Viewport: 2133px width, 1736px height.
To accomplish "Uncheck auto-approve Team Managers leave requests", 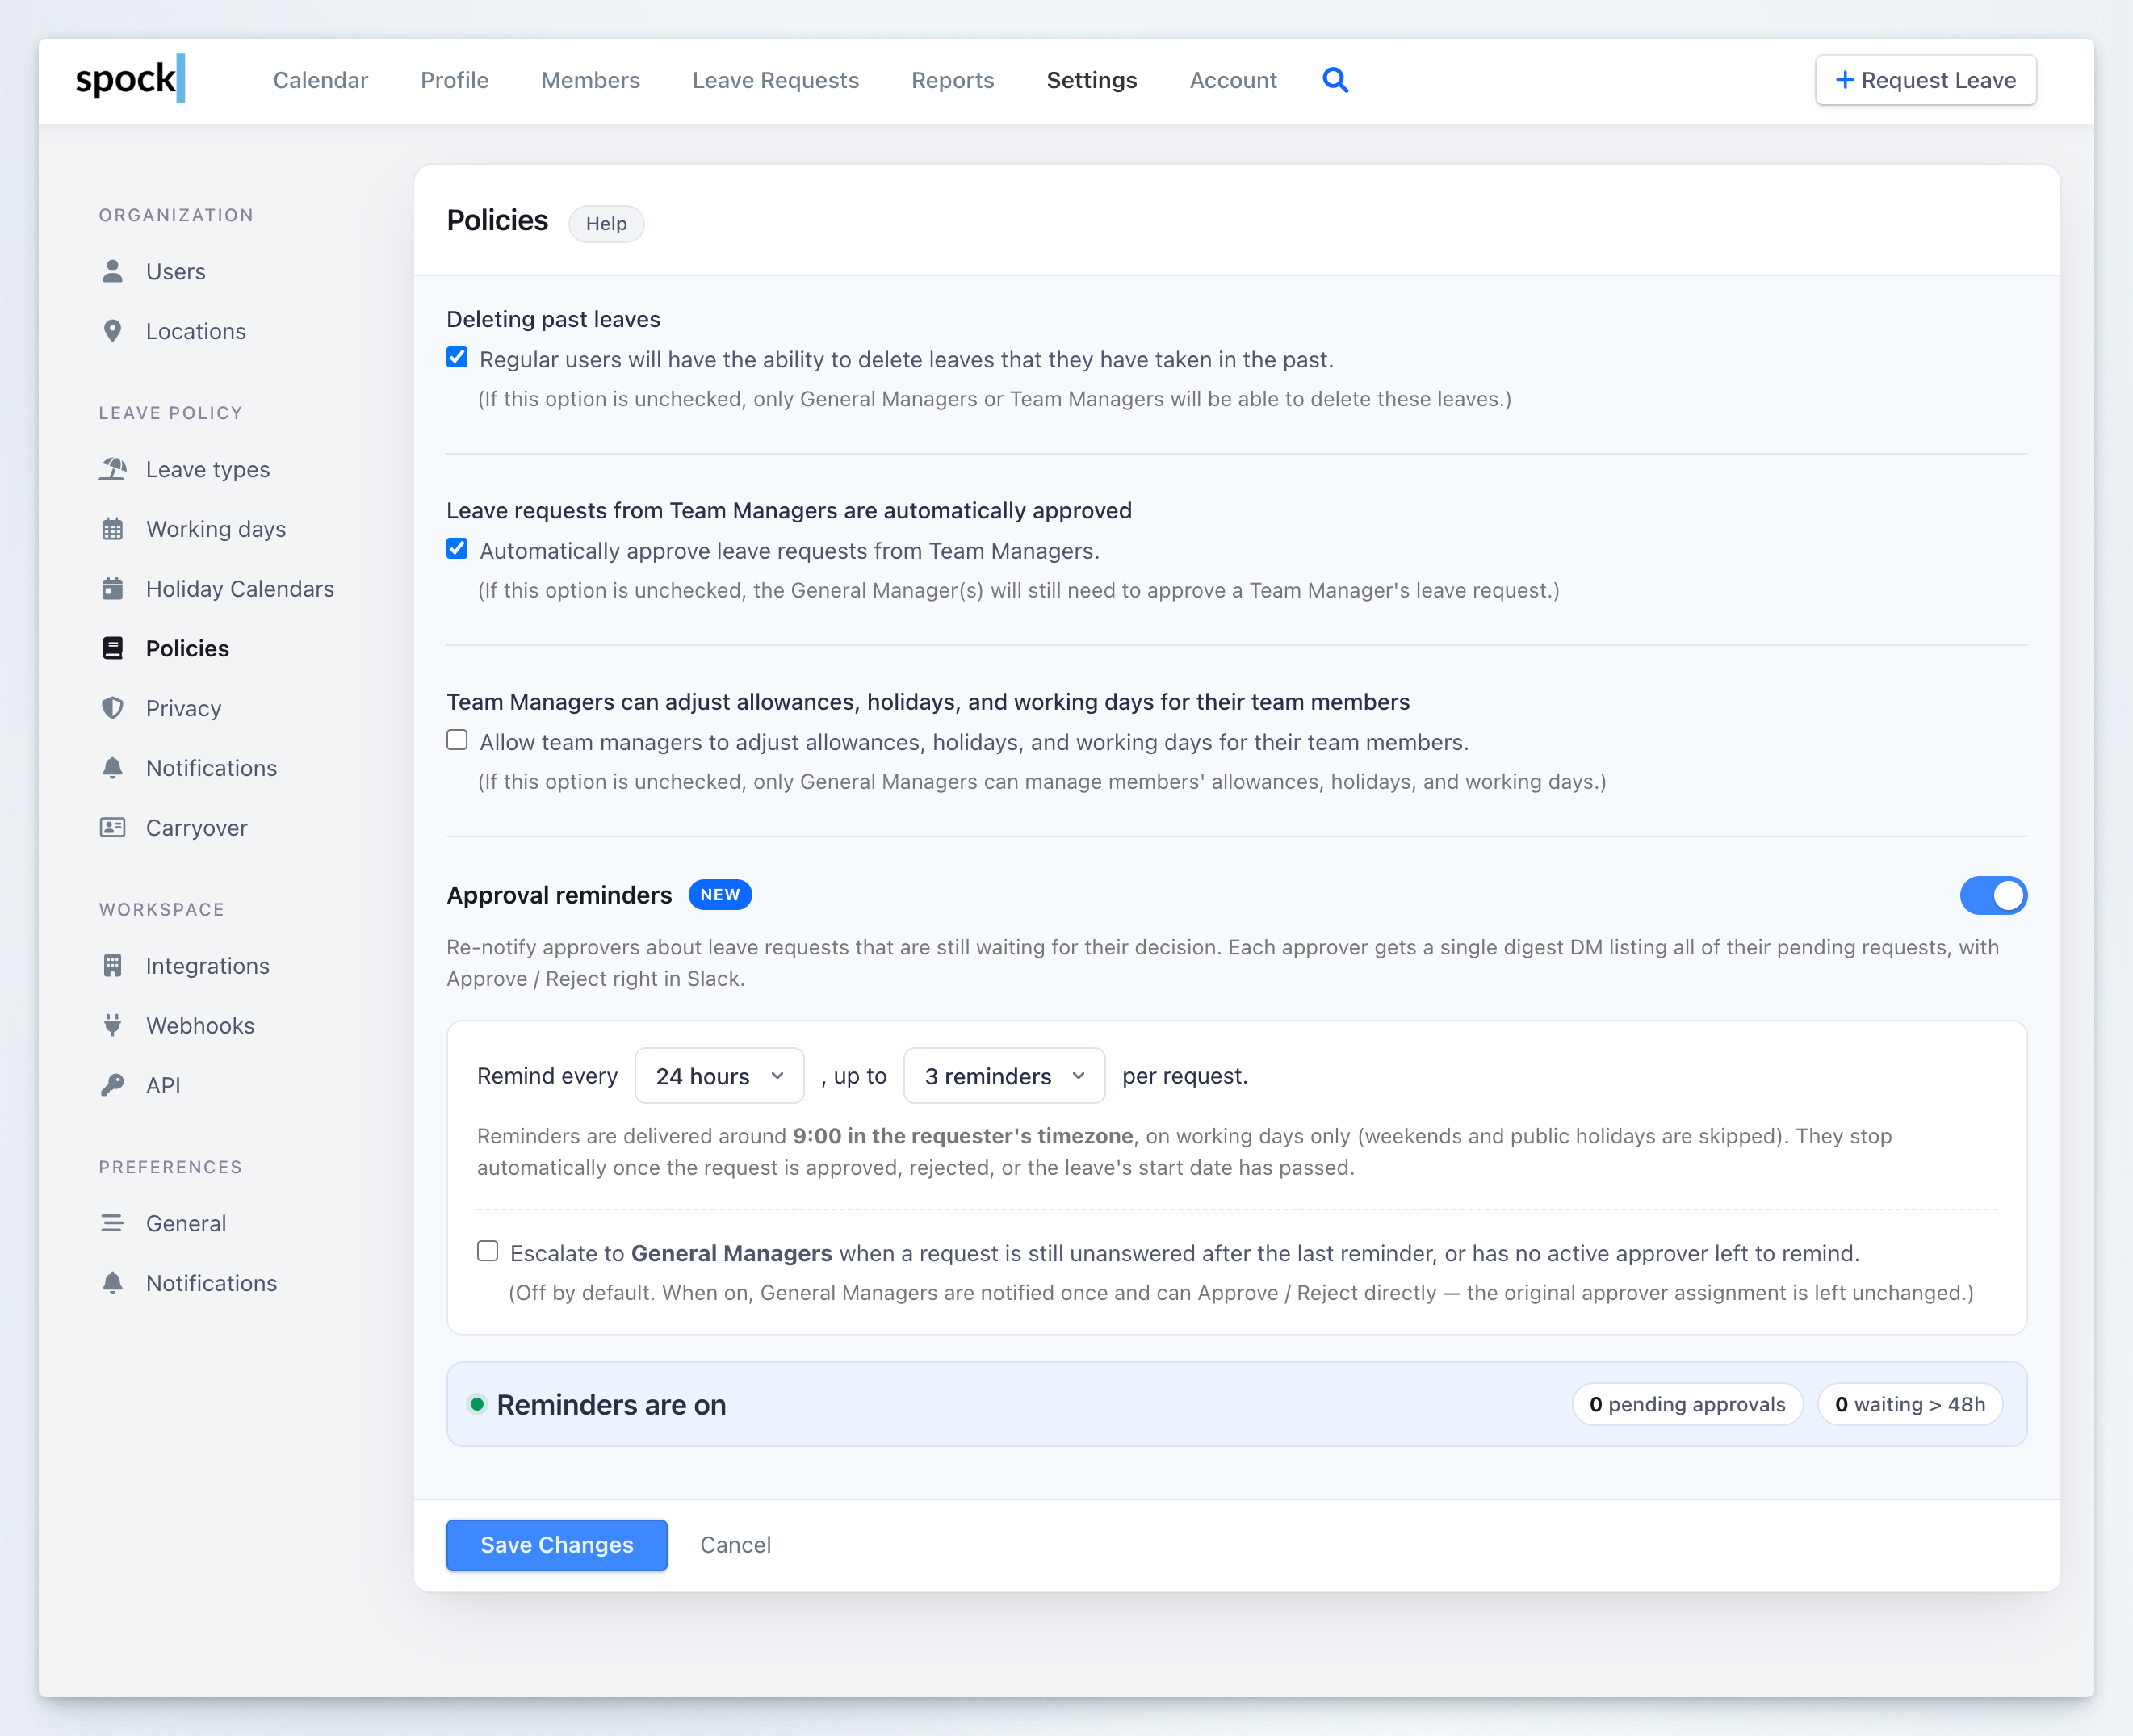I will tap(457, 549).
